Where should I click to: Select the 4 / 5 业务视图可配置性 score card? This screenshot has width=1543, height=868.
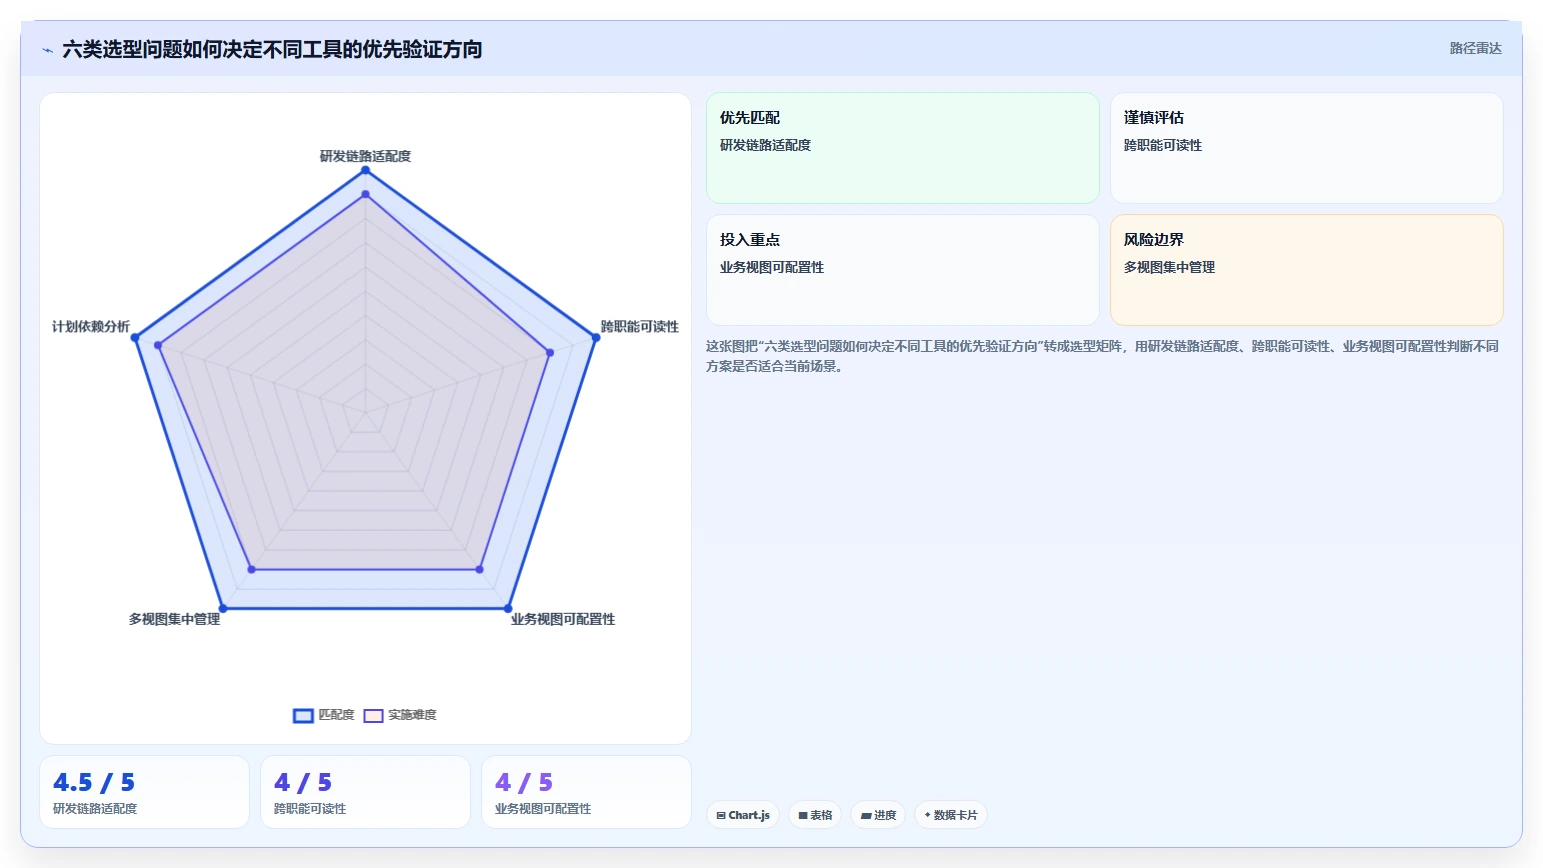pos(586,792)
